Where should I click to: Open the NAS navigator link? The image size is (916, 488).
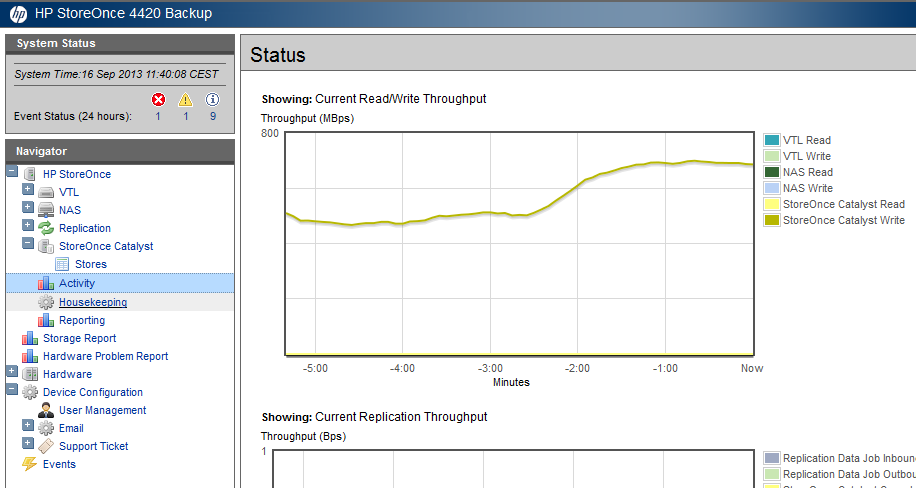pos(70,210)
